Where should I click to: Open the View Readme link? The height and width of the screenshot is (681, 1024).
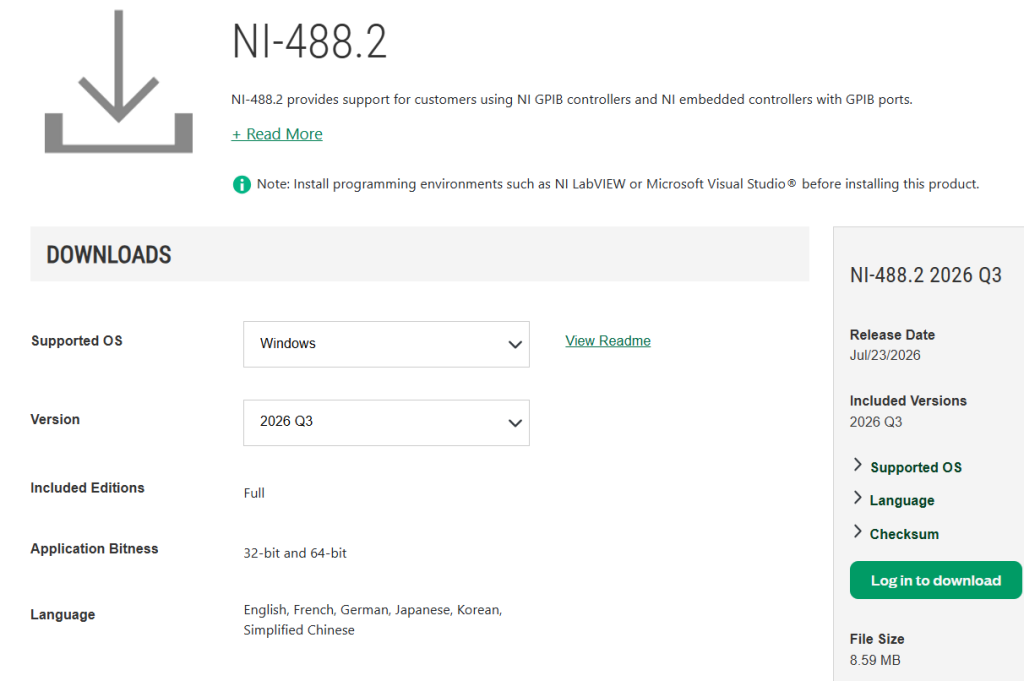coord(608,341)
